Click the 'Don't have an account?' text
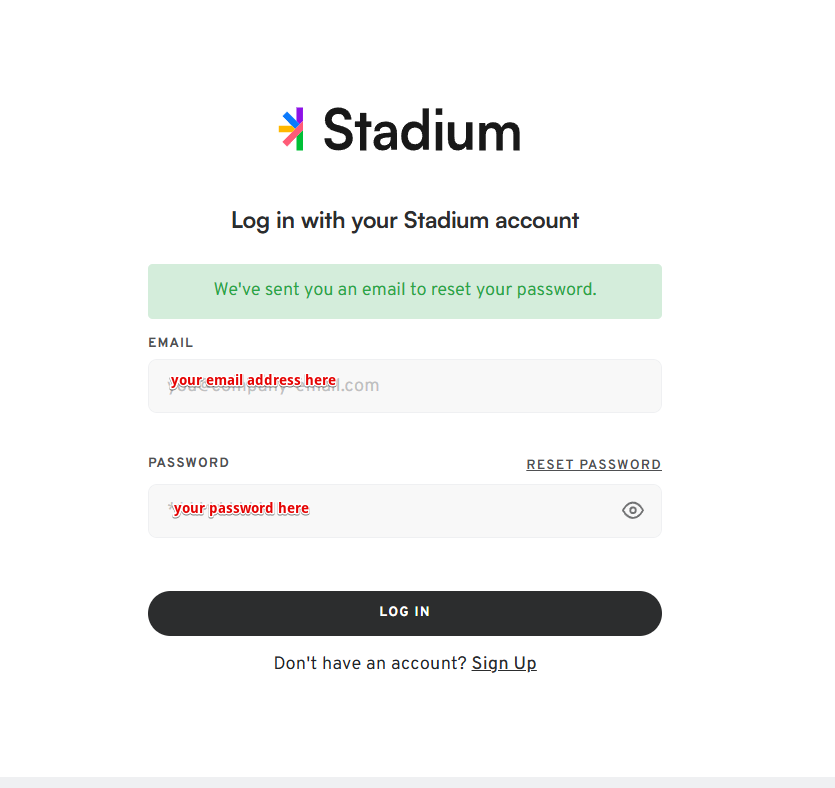The image size is (835, 788). 370,663
